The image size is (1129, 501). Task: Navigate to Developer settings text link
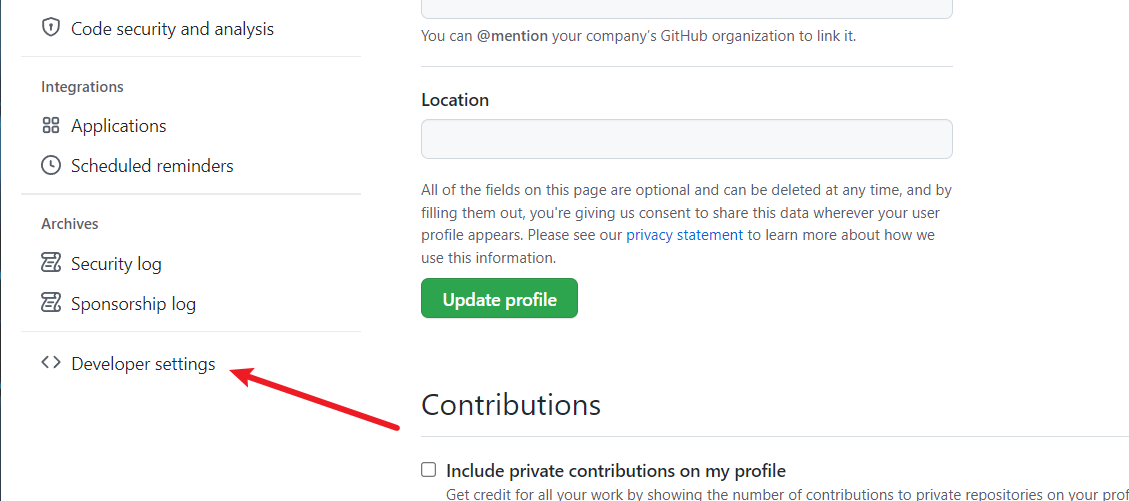(143, 364)
